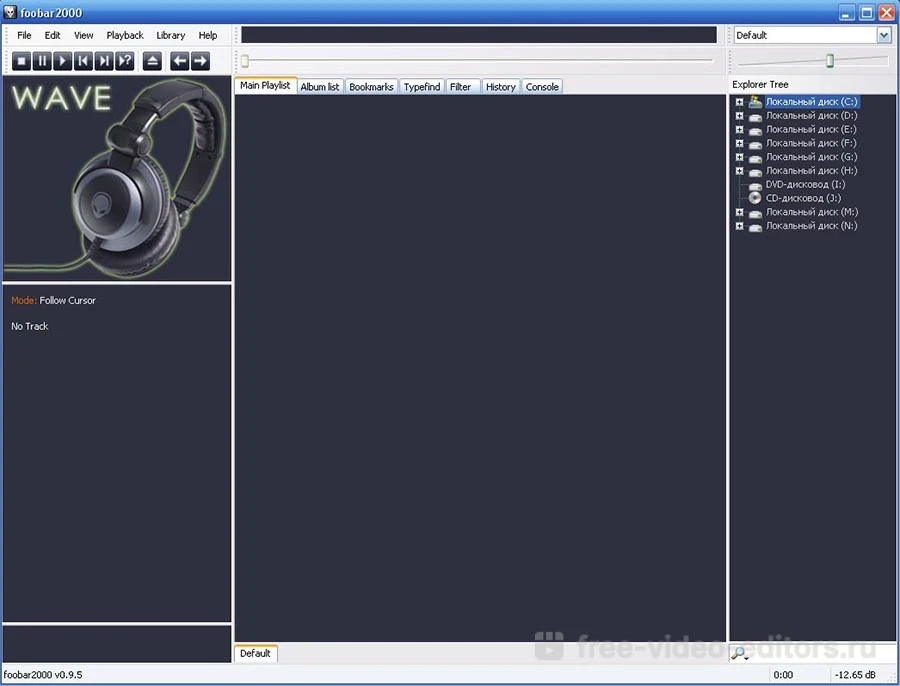Start playback with the Play button
This screenshot has width=900, height=686.
(62, 61)
